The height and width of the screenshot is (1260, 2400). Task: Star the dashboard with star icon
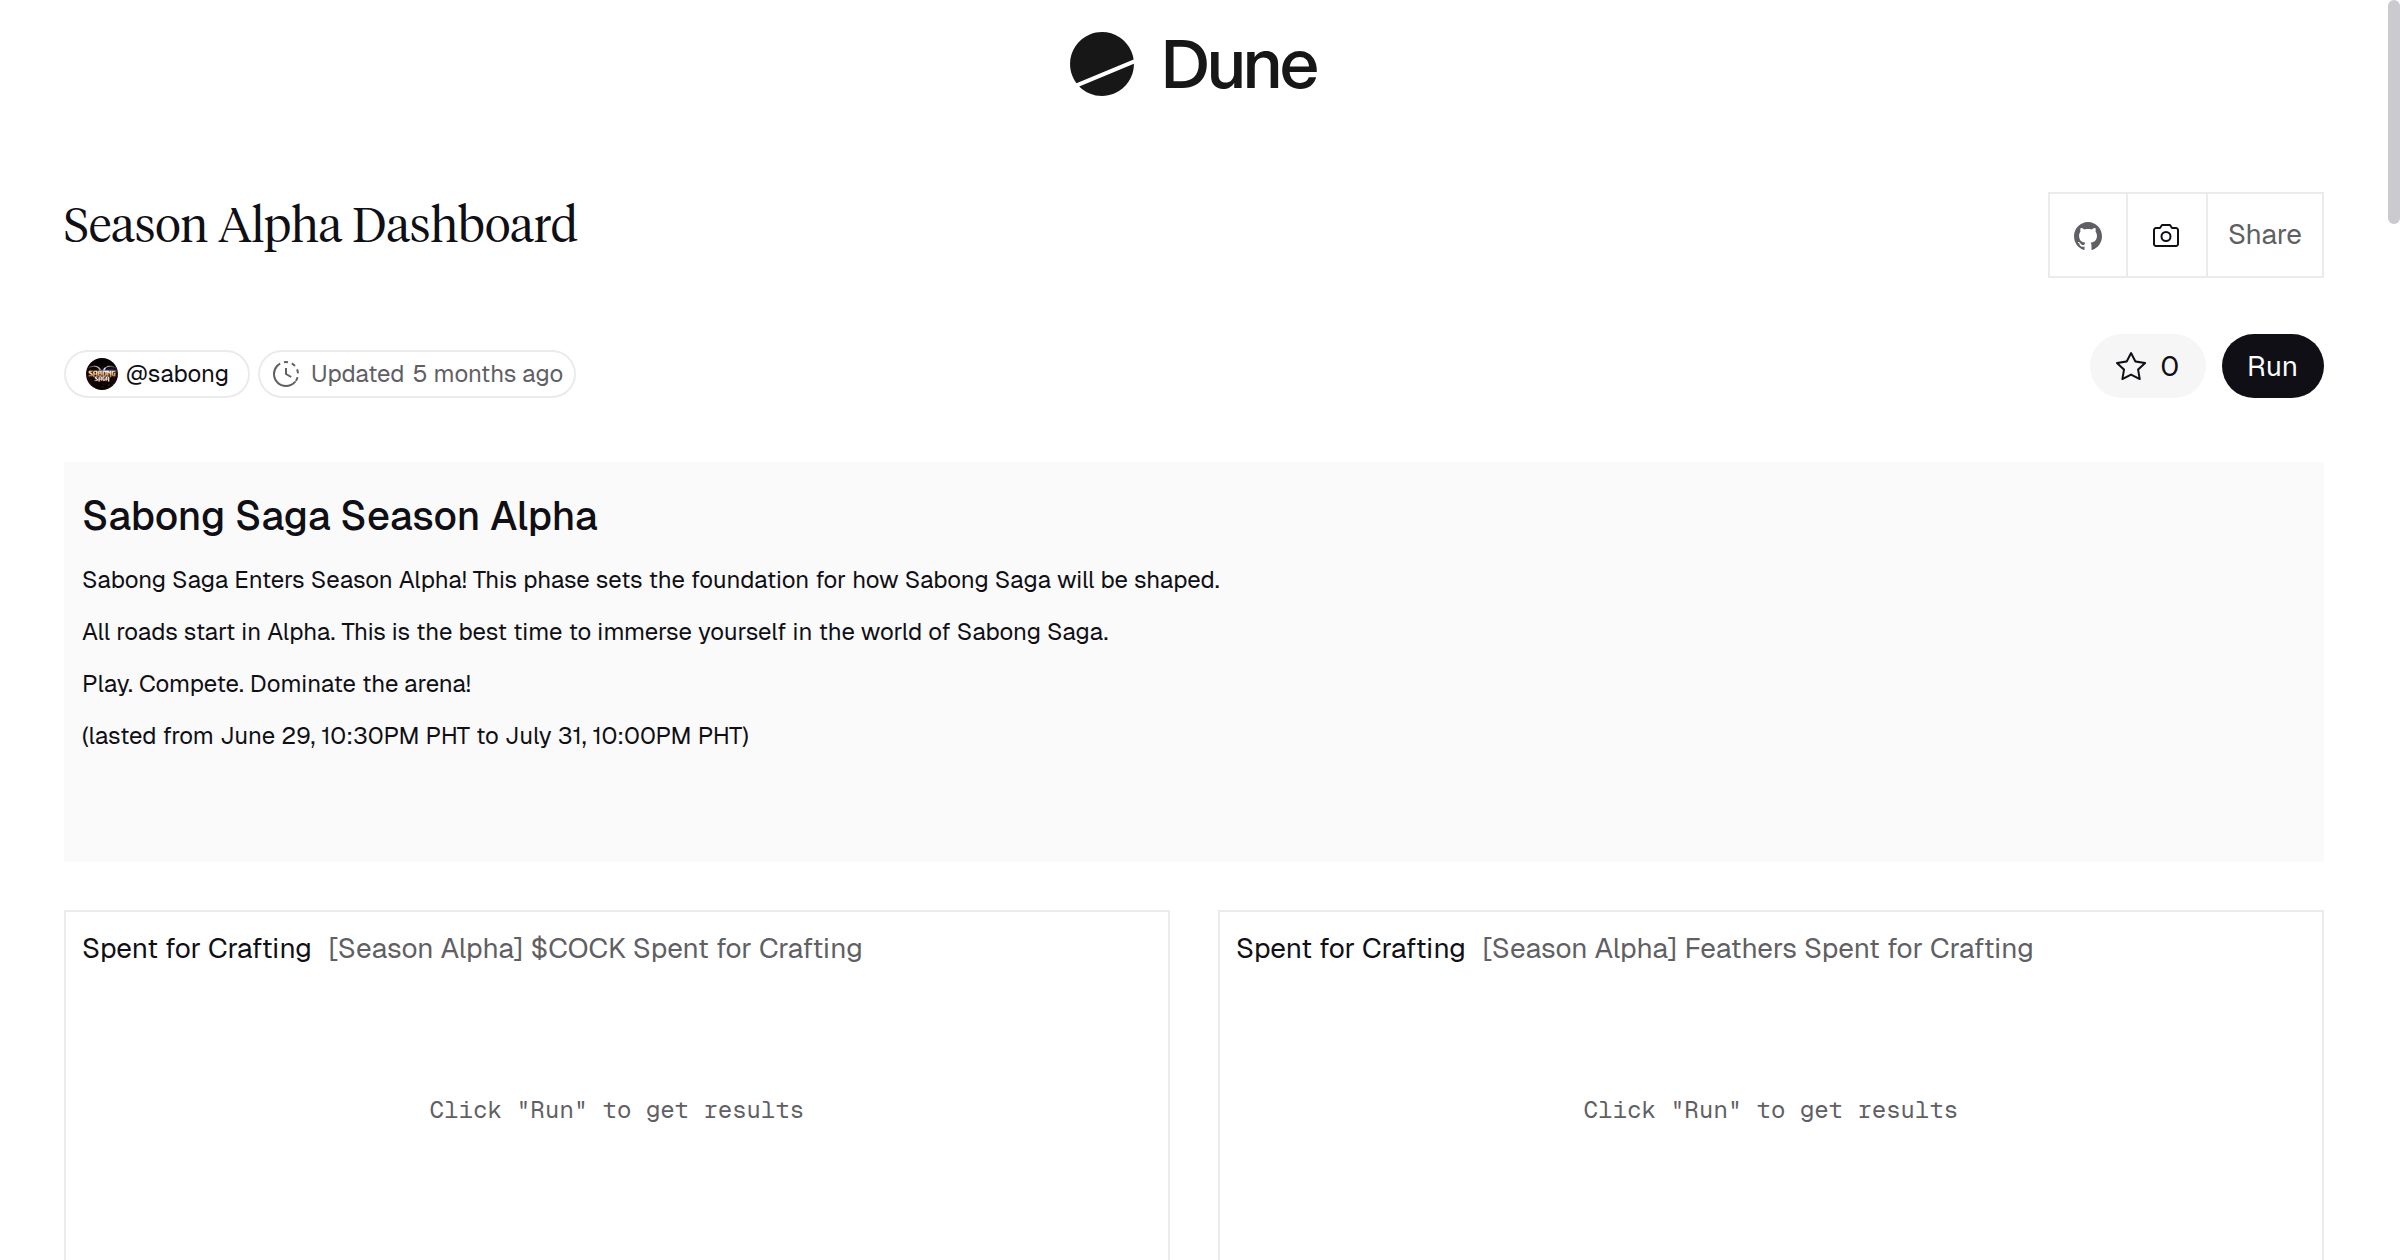[x=2130, y=367]
